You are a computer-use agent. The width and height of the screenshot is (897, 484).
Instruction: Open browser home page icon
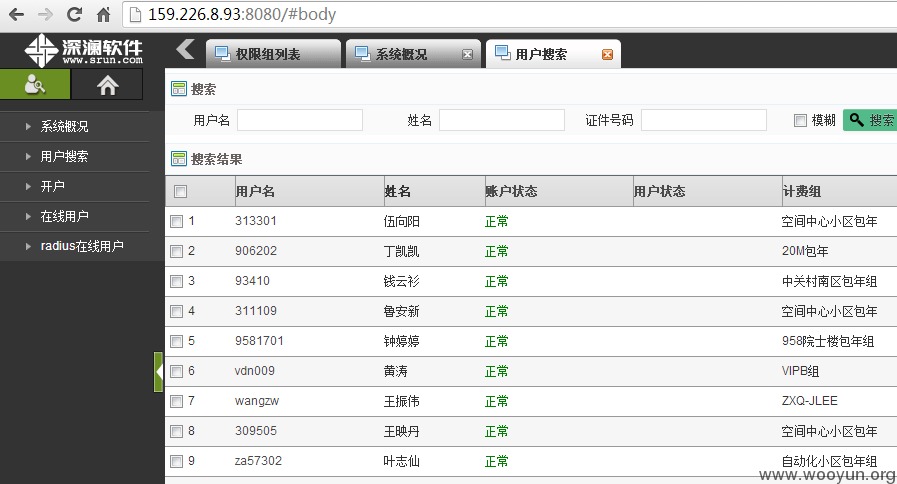[x=104, y=14]
